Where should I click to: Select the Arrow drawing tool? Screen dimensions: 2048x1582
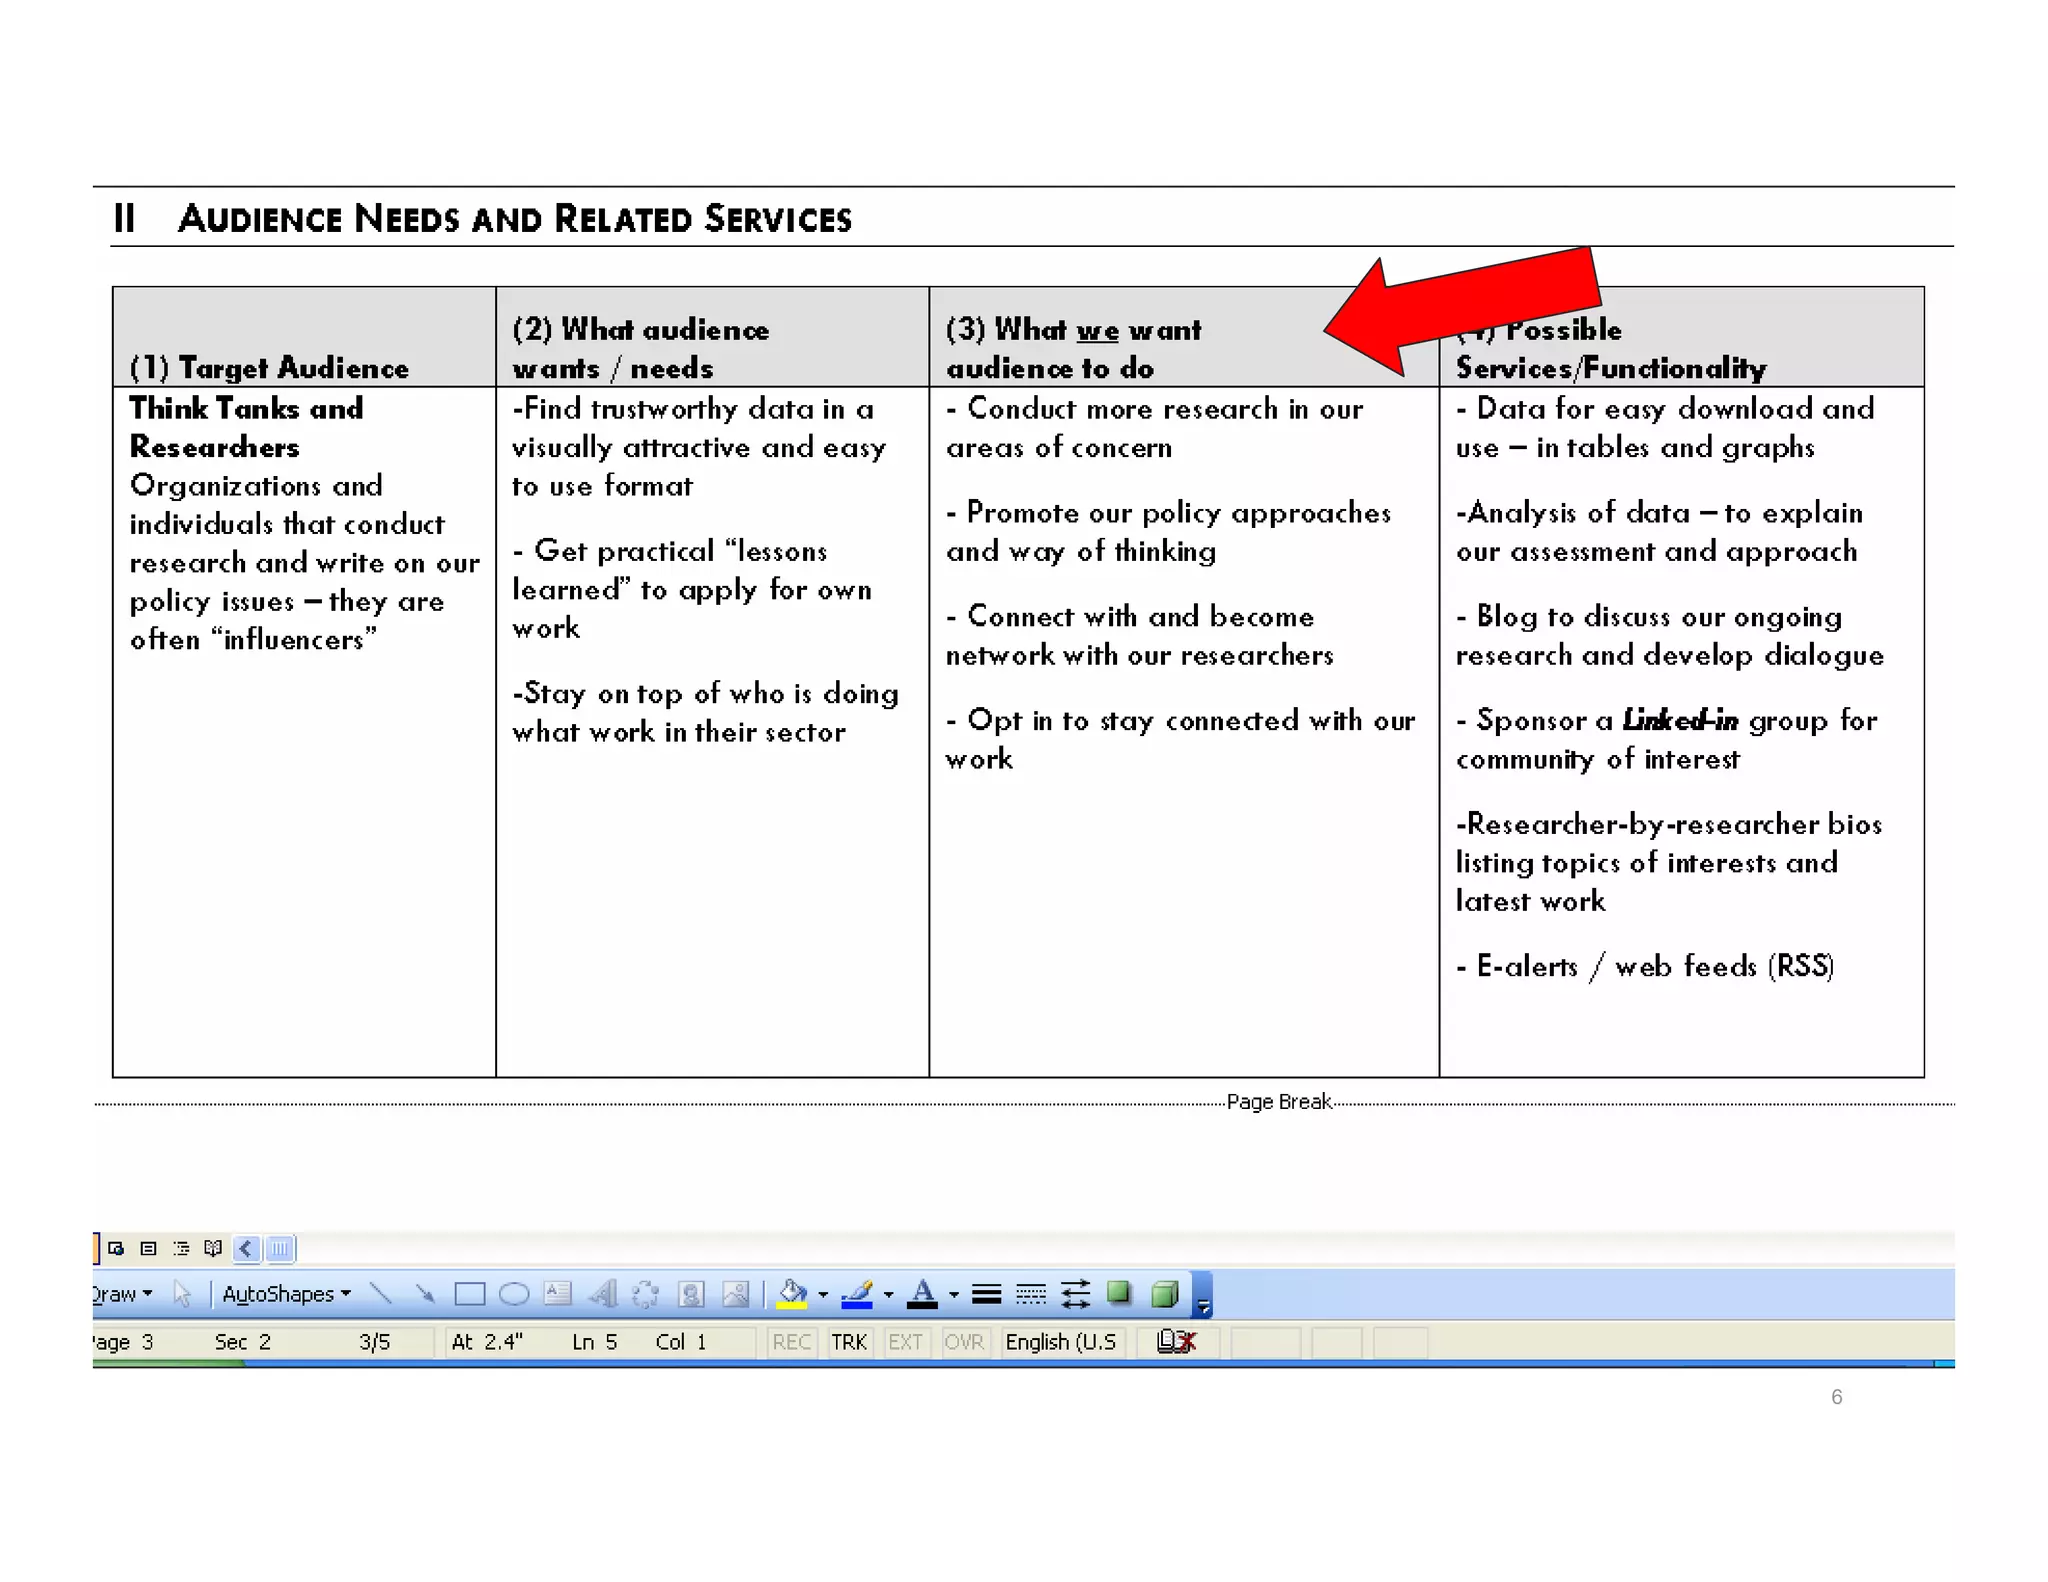point(425,1294)
